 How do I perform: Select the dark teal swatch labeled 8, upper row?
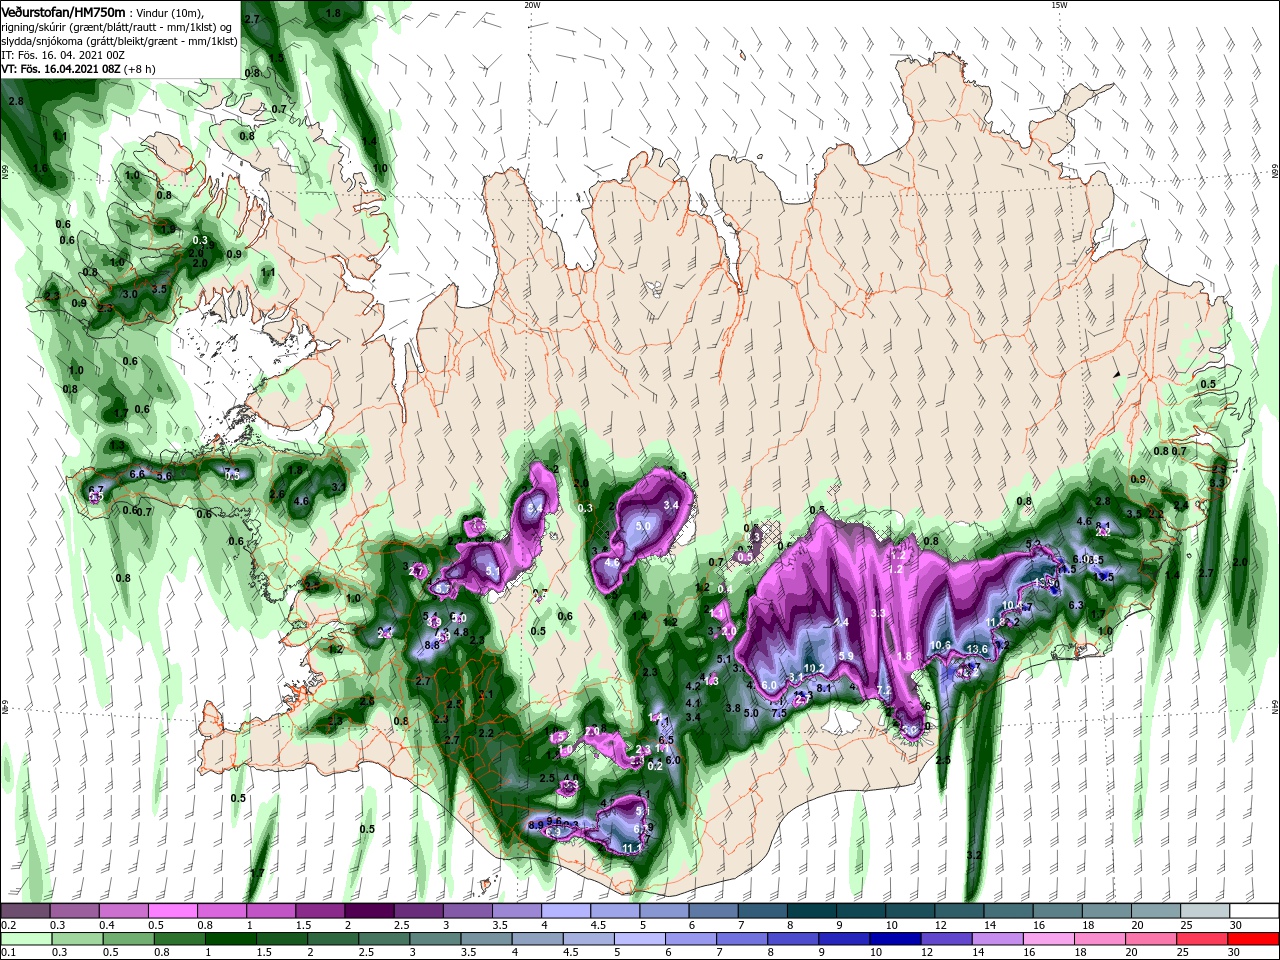click(812, 911)
